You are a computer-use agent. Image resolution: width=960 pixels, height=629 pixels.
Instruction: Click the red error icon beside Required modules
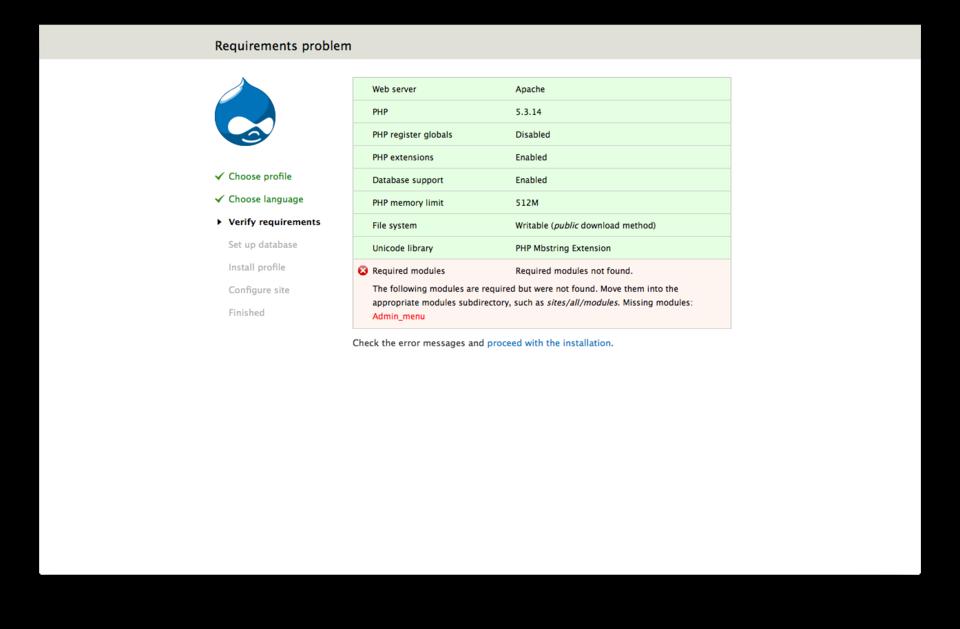[363, 271]
